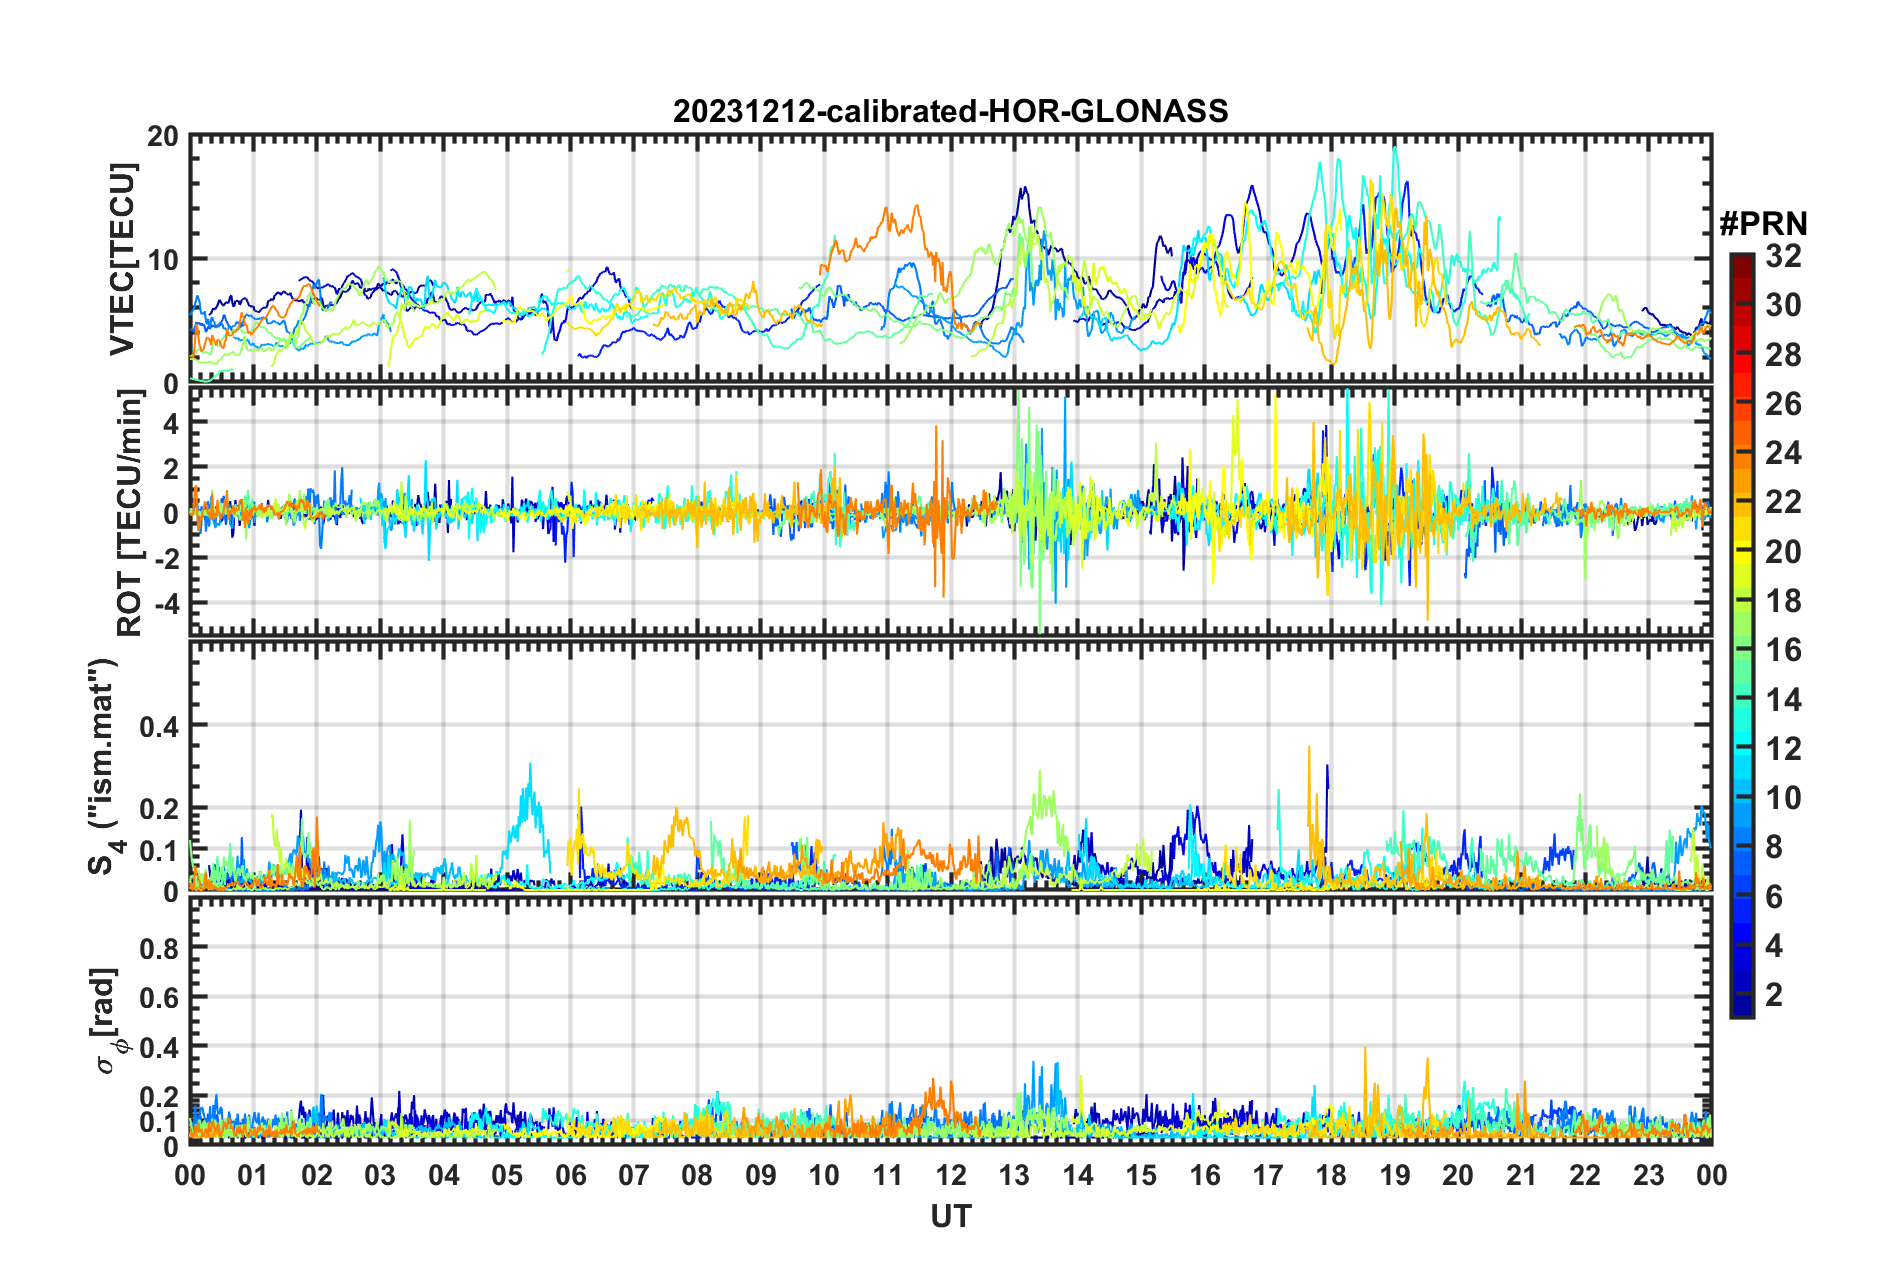Select colorbar tick label "28"

pos(1783,354)
